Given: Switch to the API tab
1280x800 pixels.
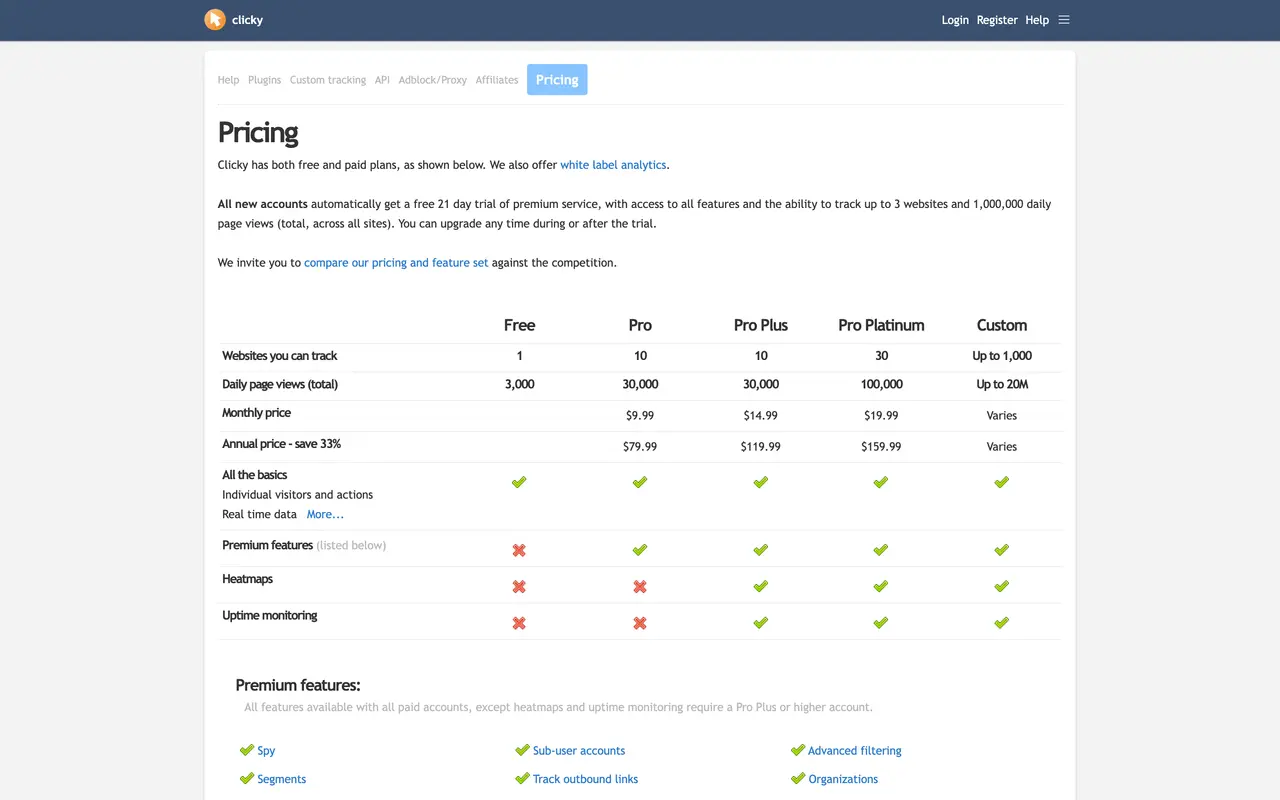Looking at the screenshot, I should [383, 80].
